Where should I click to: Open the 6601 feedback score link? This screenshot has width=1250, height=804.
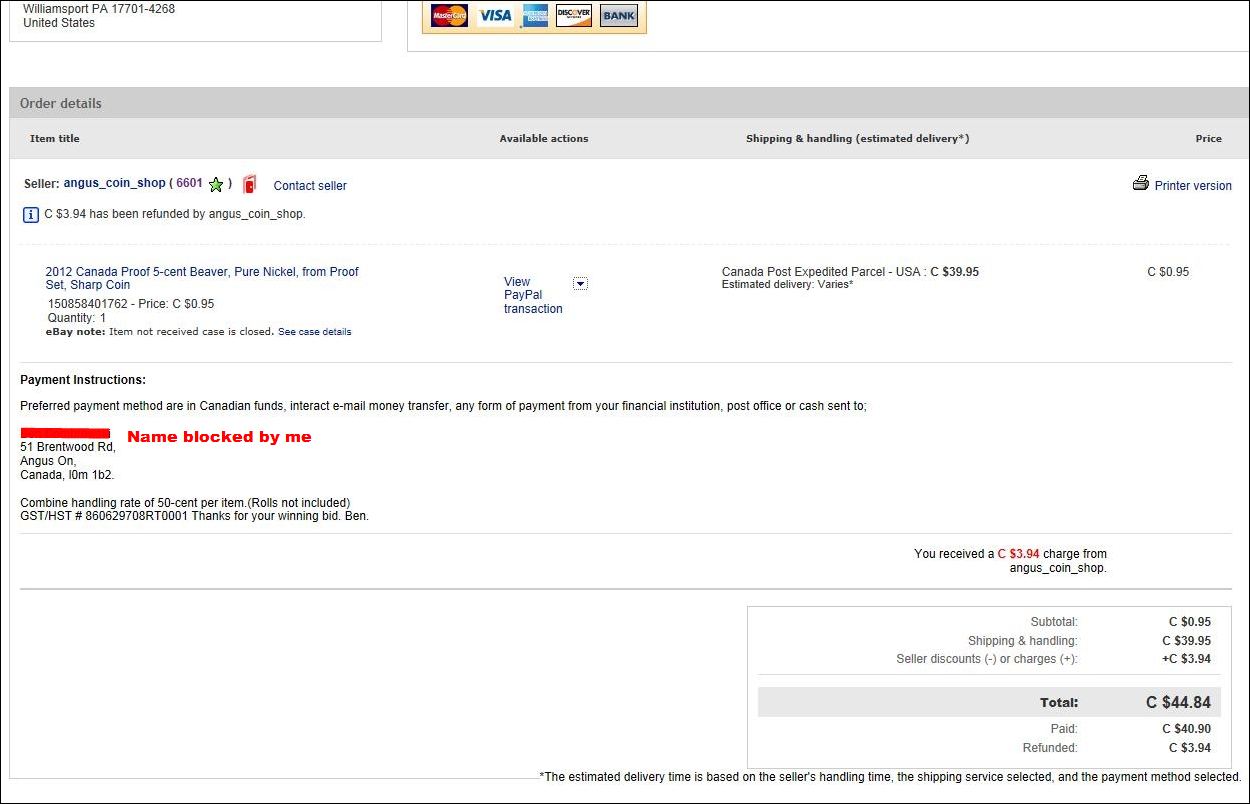click(190, 183)
